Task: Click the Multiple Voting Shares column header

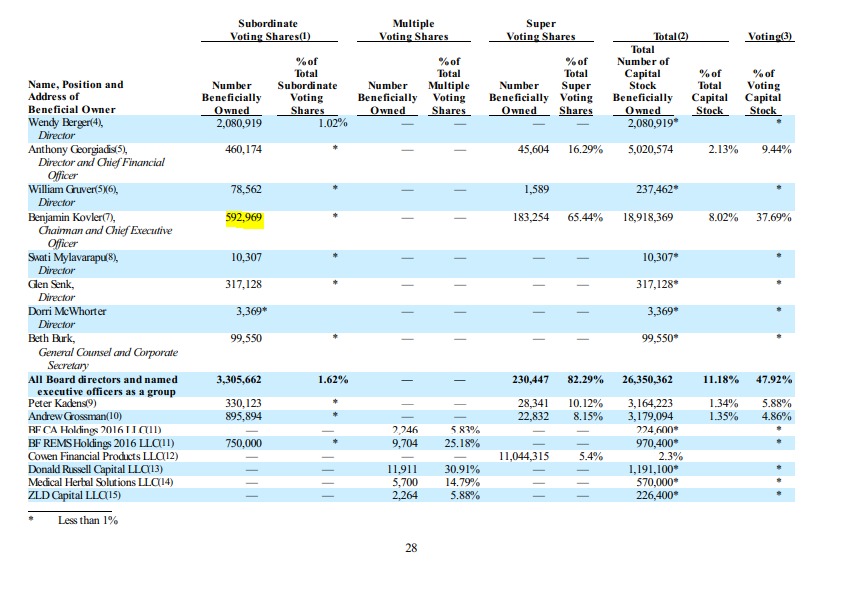Action: [x=413, y=30]
